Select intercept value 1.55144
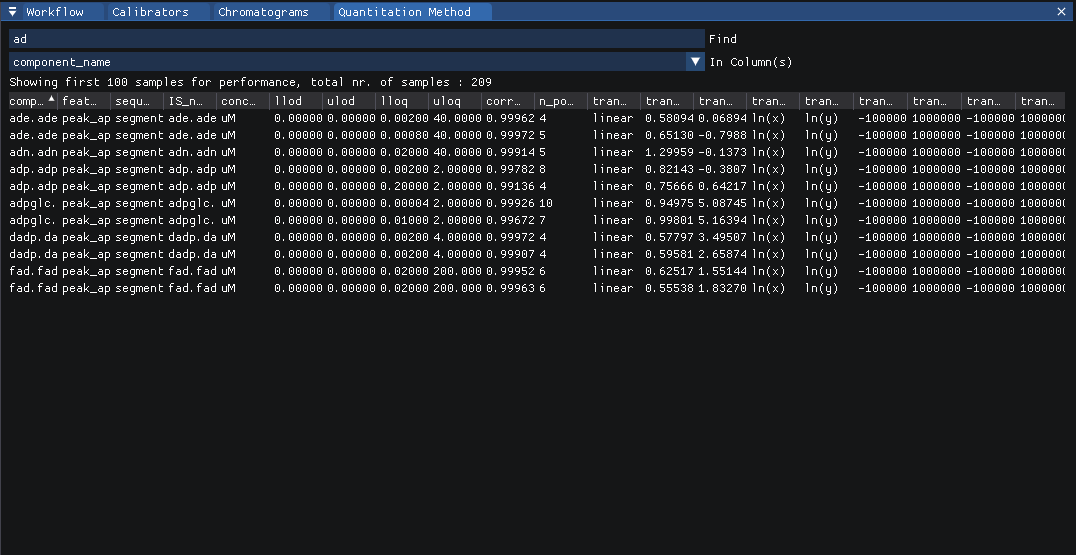The width and height of the screenshot is (1076, 555). [722, 271]
